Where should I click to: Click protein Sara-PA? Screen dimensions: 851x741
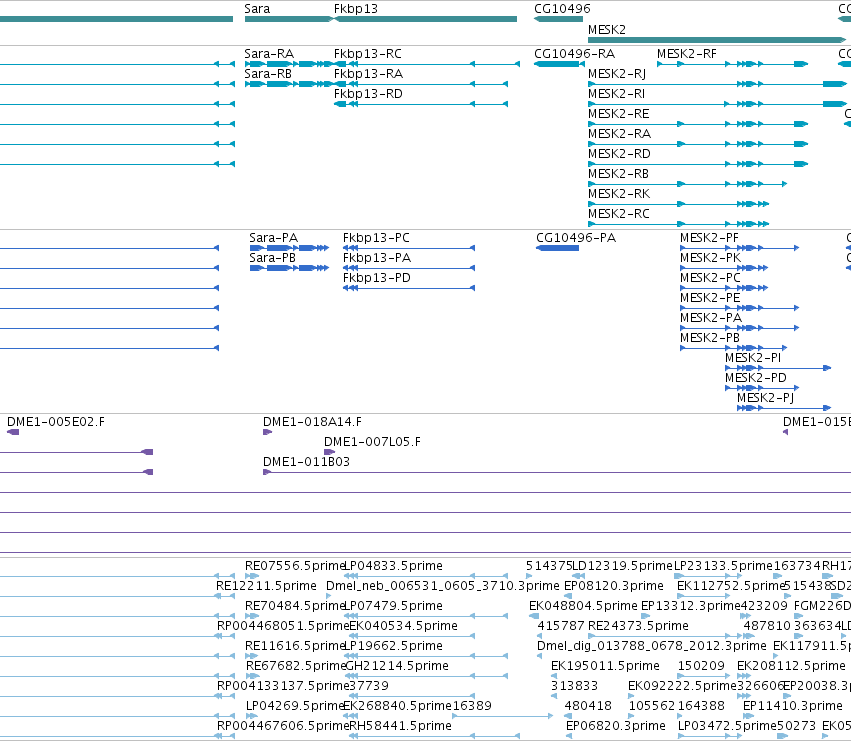[274, 238]
